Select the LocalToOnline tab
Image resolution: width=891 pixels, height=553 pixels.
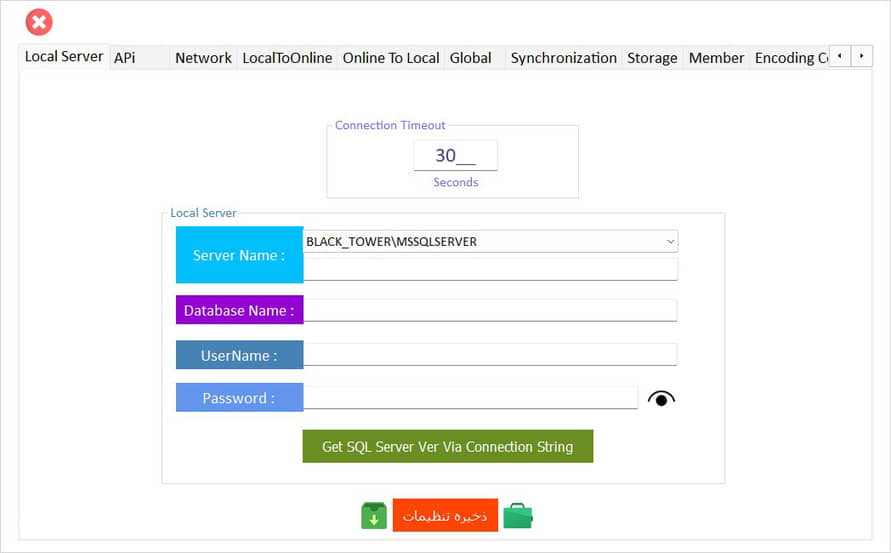[x=287, y=58]
